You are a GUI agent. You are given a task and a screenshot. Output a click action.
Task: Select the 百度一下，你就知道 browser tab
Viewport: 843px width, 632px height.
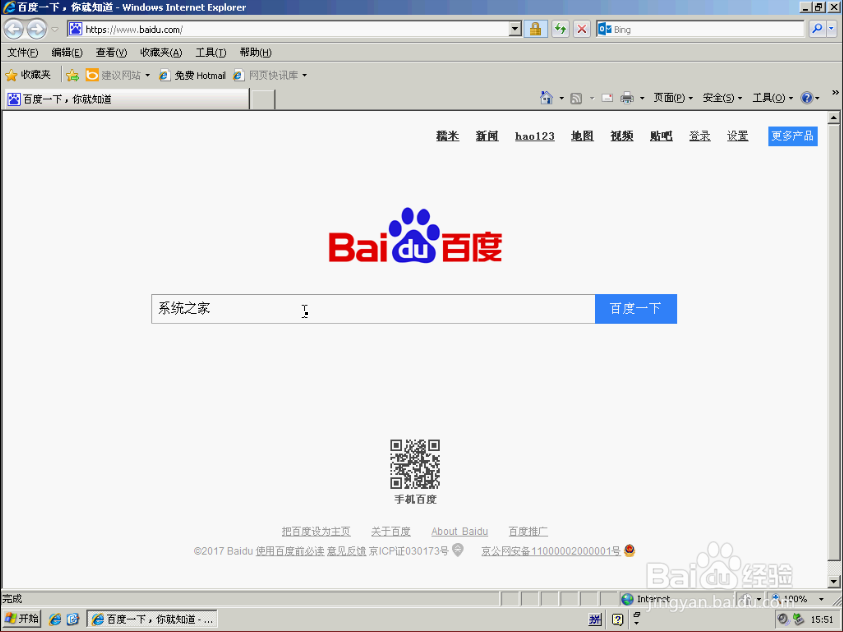127,99
